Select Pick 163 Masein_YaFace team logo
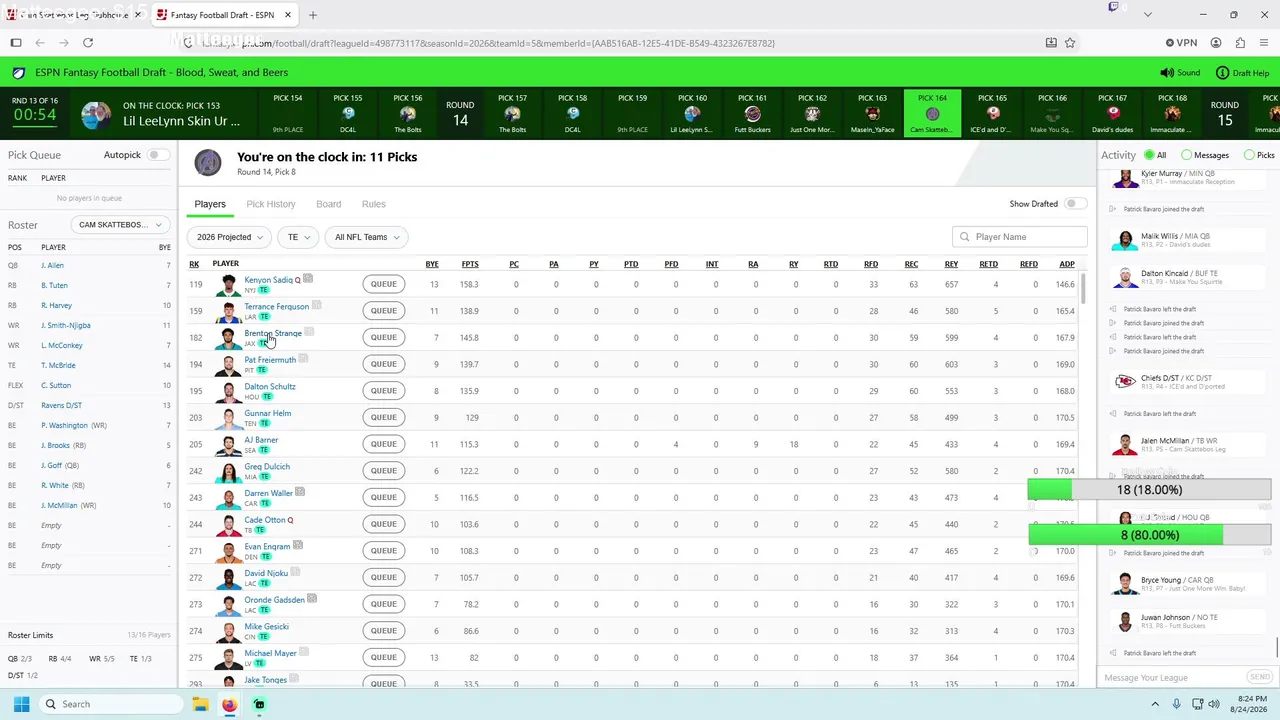Image resolution: width=1280 pixels, height=720 pixels. (x=872, y=114)
